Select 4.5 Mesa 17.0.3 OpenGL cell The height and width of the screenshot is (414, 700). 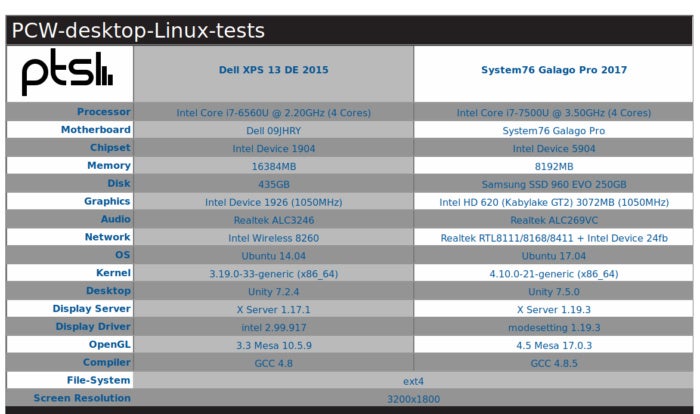(x=554, y=345)
